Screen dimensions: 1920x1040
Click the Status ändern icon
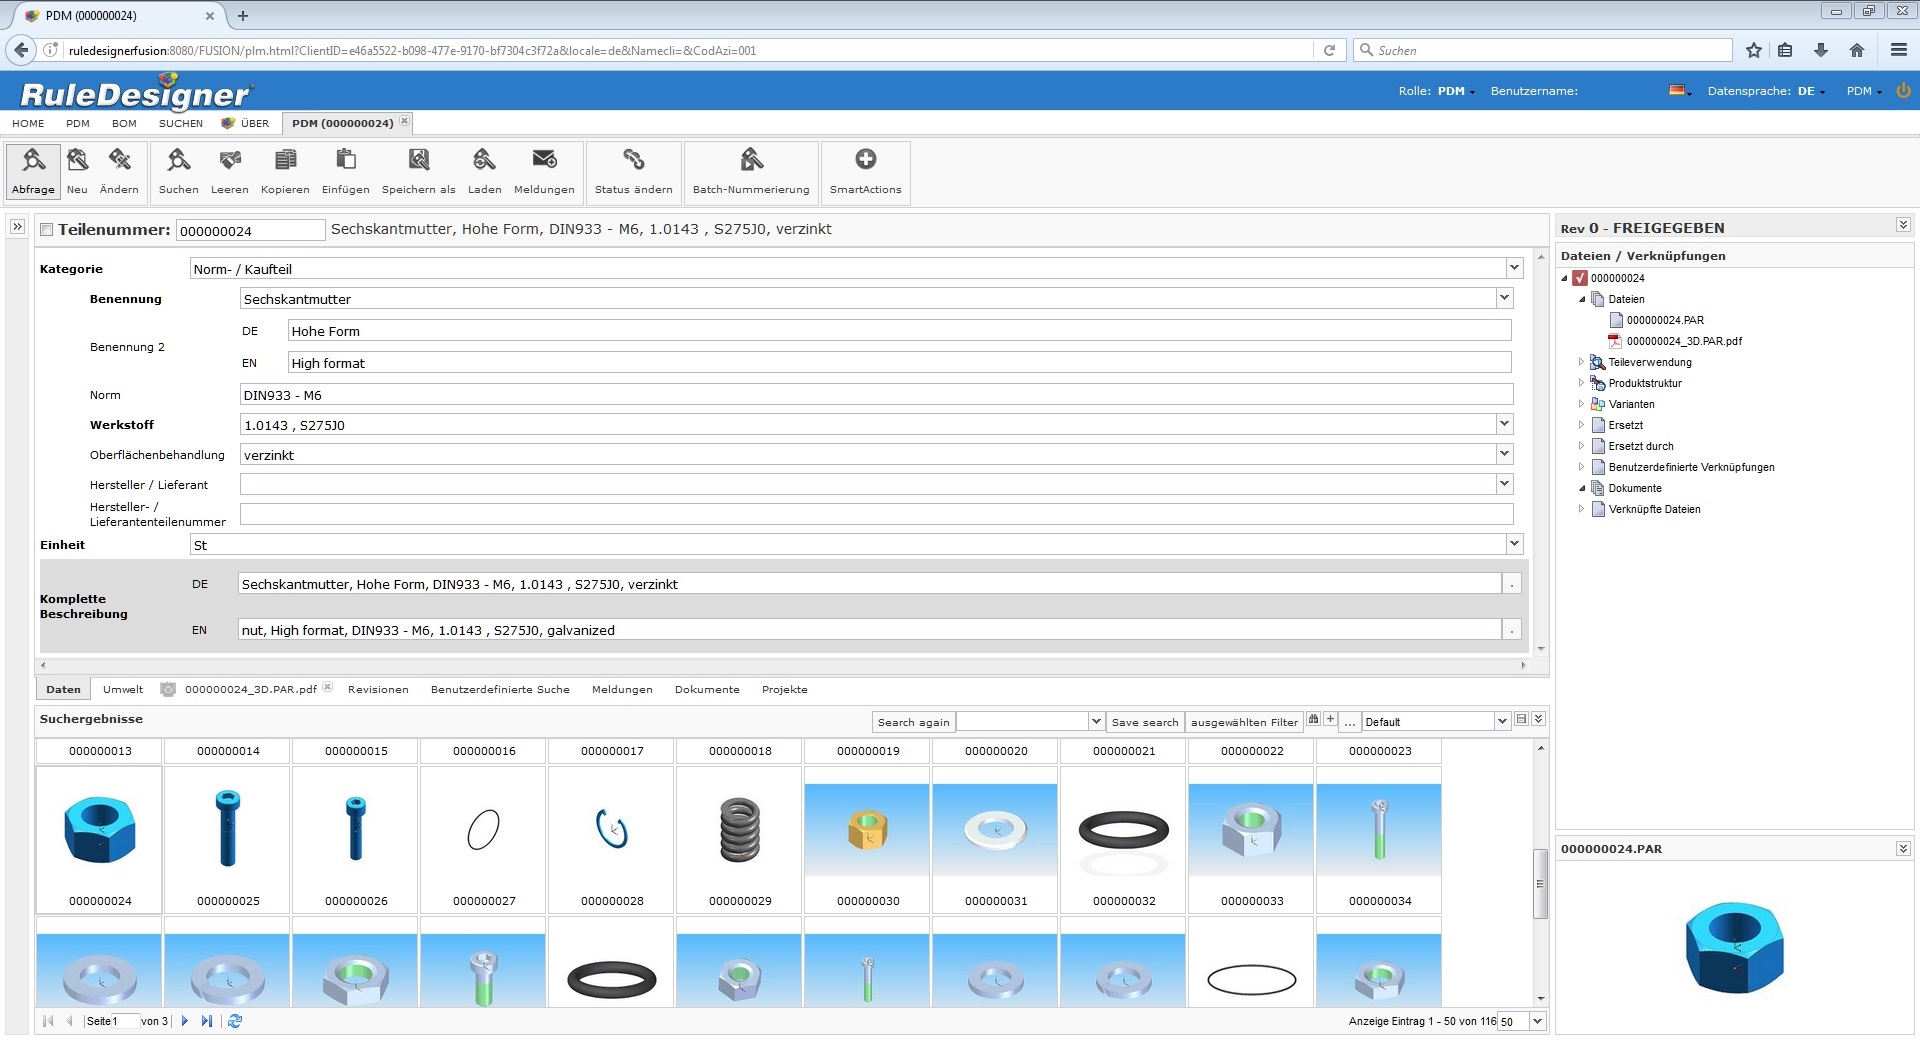633,160
